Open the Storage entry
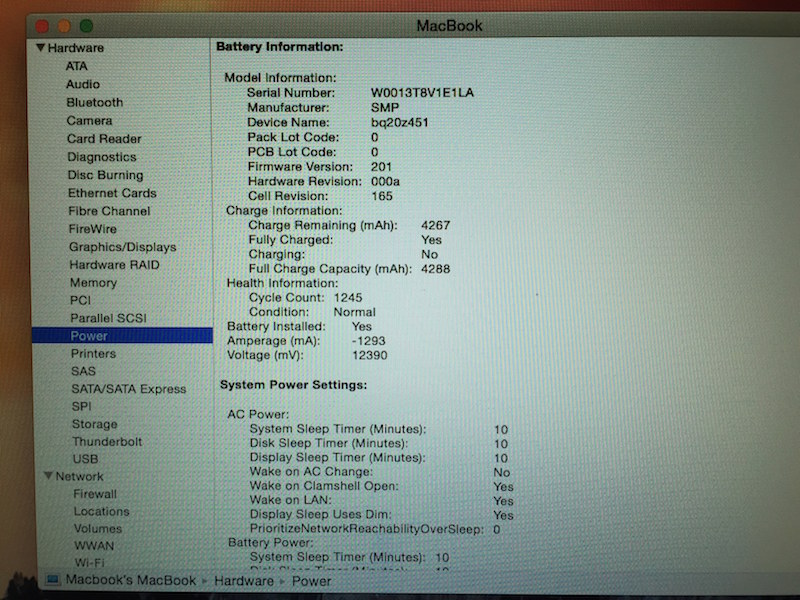The width and height of the screenshot is (800, 600). click(95, 424)
